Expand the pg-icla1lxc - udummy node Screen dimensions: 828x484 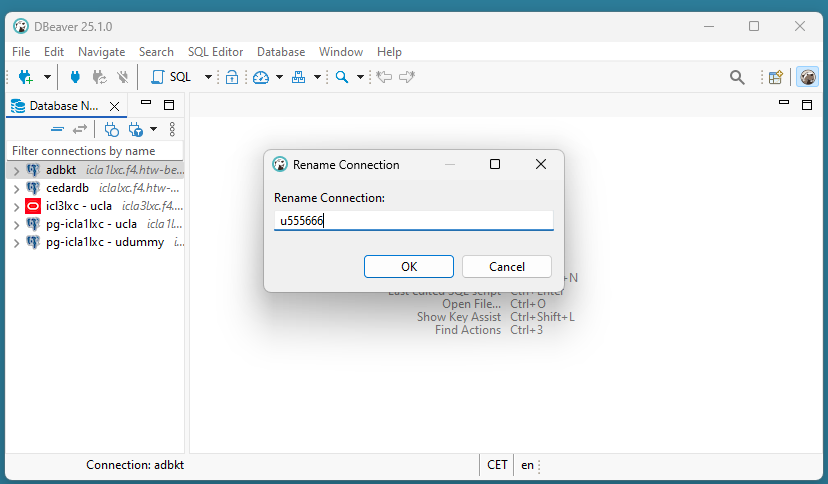click(16, 243)
